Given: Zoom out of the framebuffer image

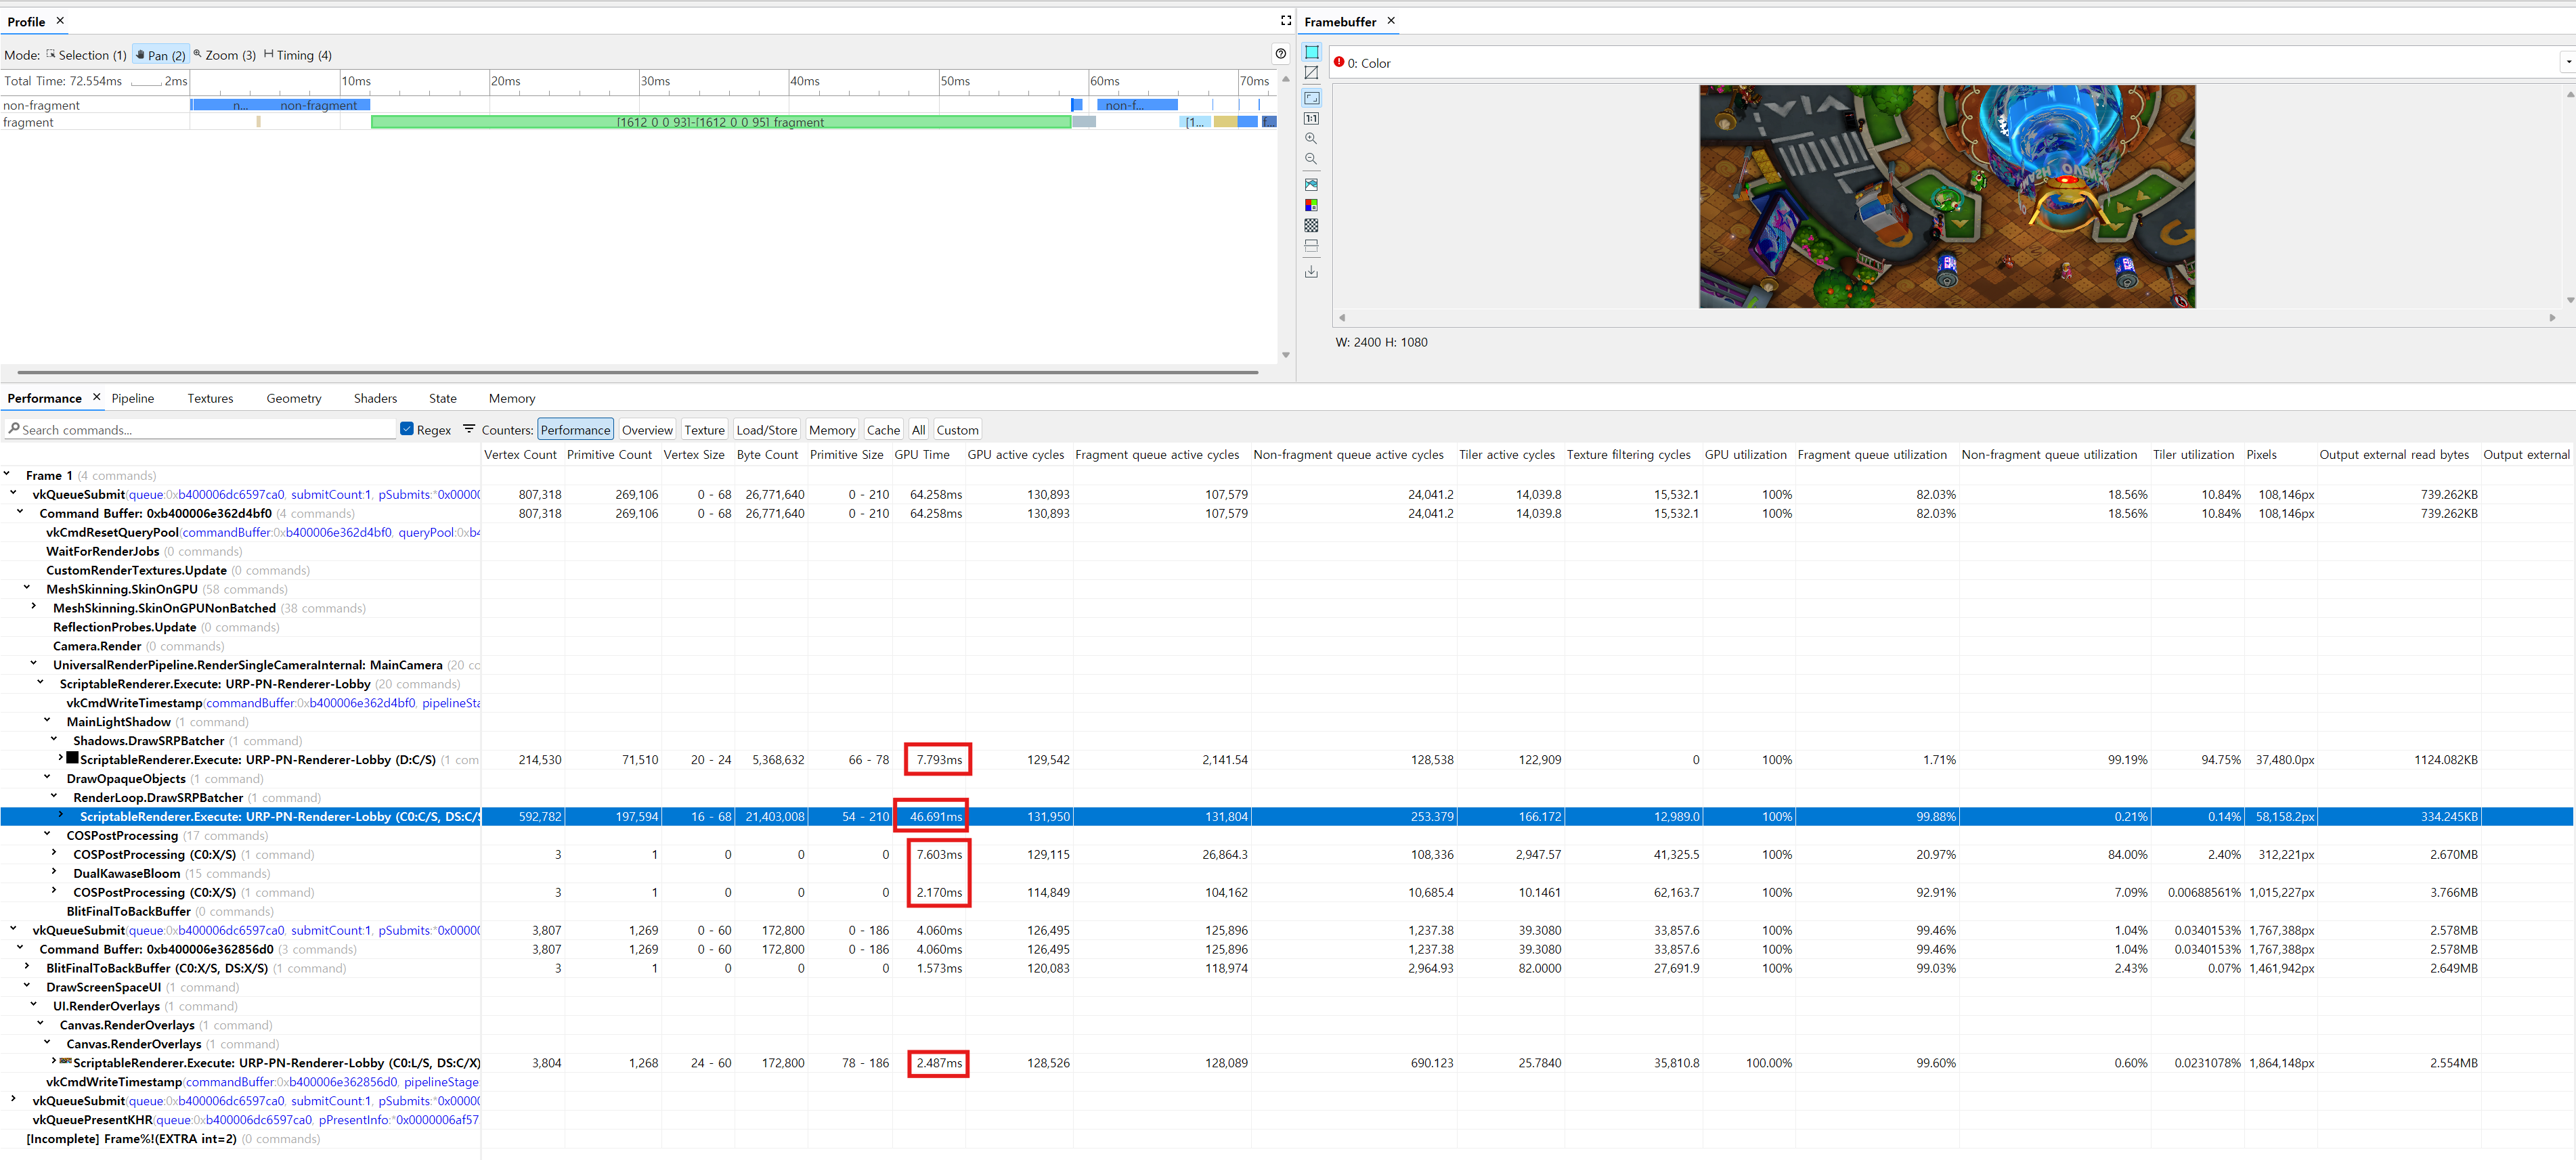Looking at the screenshot, I should pyautogui.click(x=1311, y=159).
